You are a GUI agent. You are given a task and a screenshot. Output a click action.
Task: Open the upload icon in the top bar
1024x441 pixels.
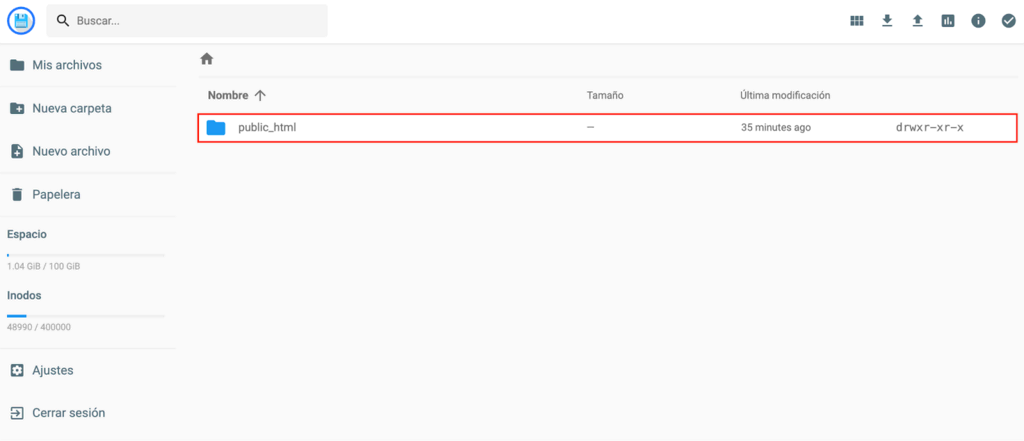917,21
